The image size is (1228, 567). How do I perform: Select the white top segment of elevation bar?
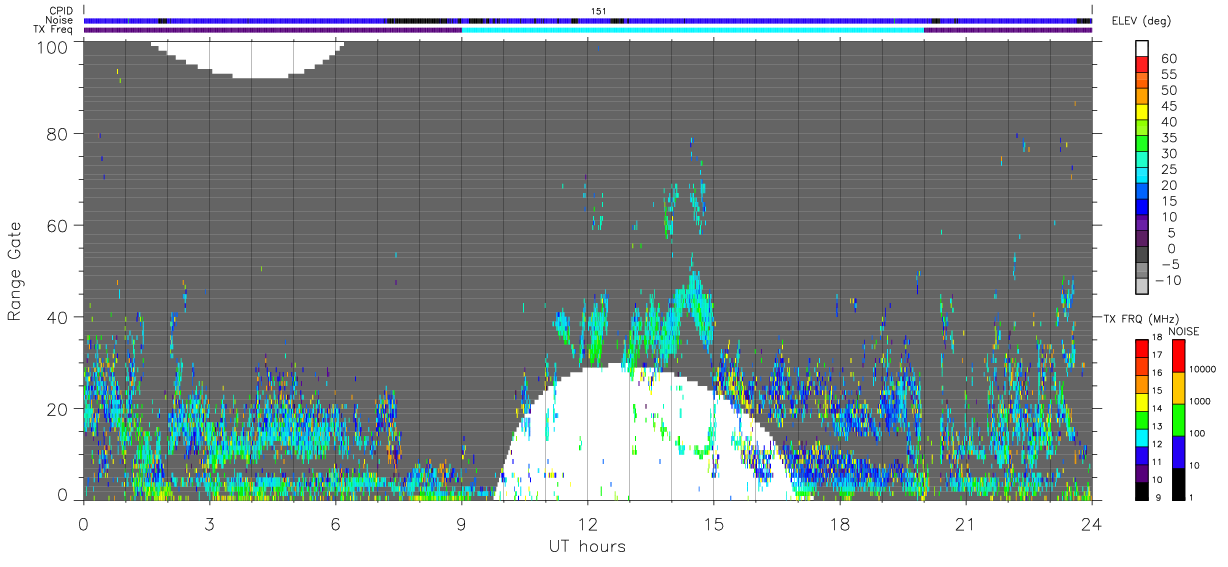[x=1142, y=50]
